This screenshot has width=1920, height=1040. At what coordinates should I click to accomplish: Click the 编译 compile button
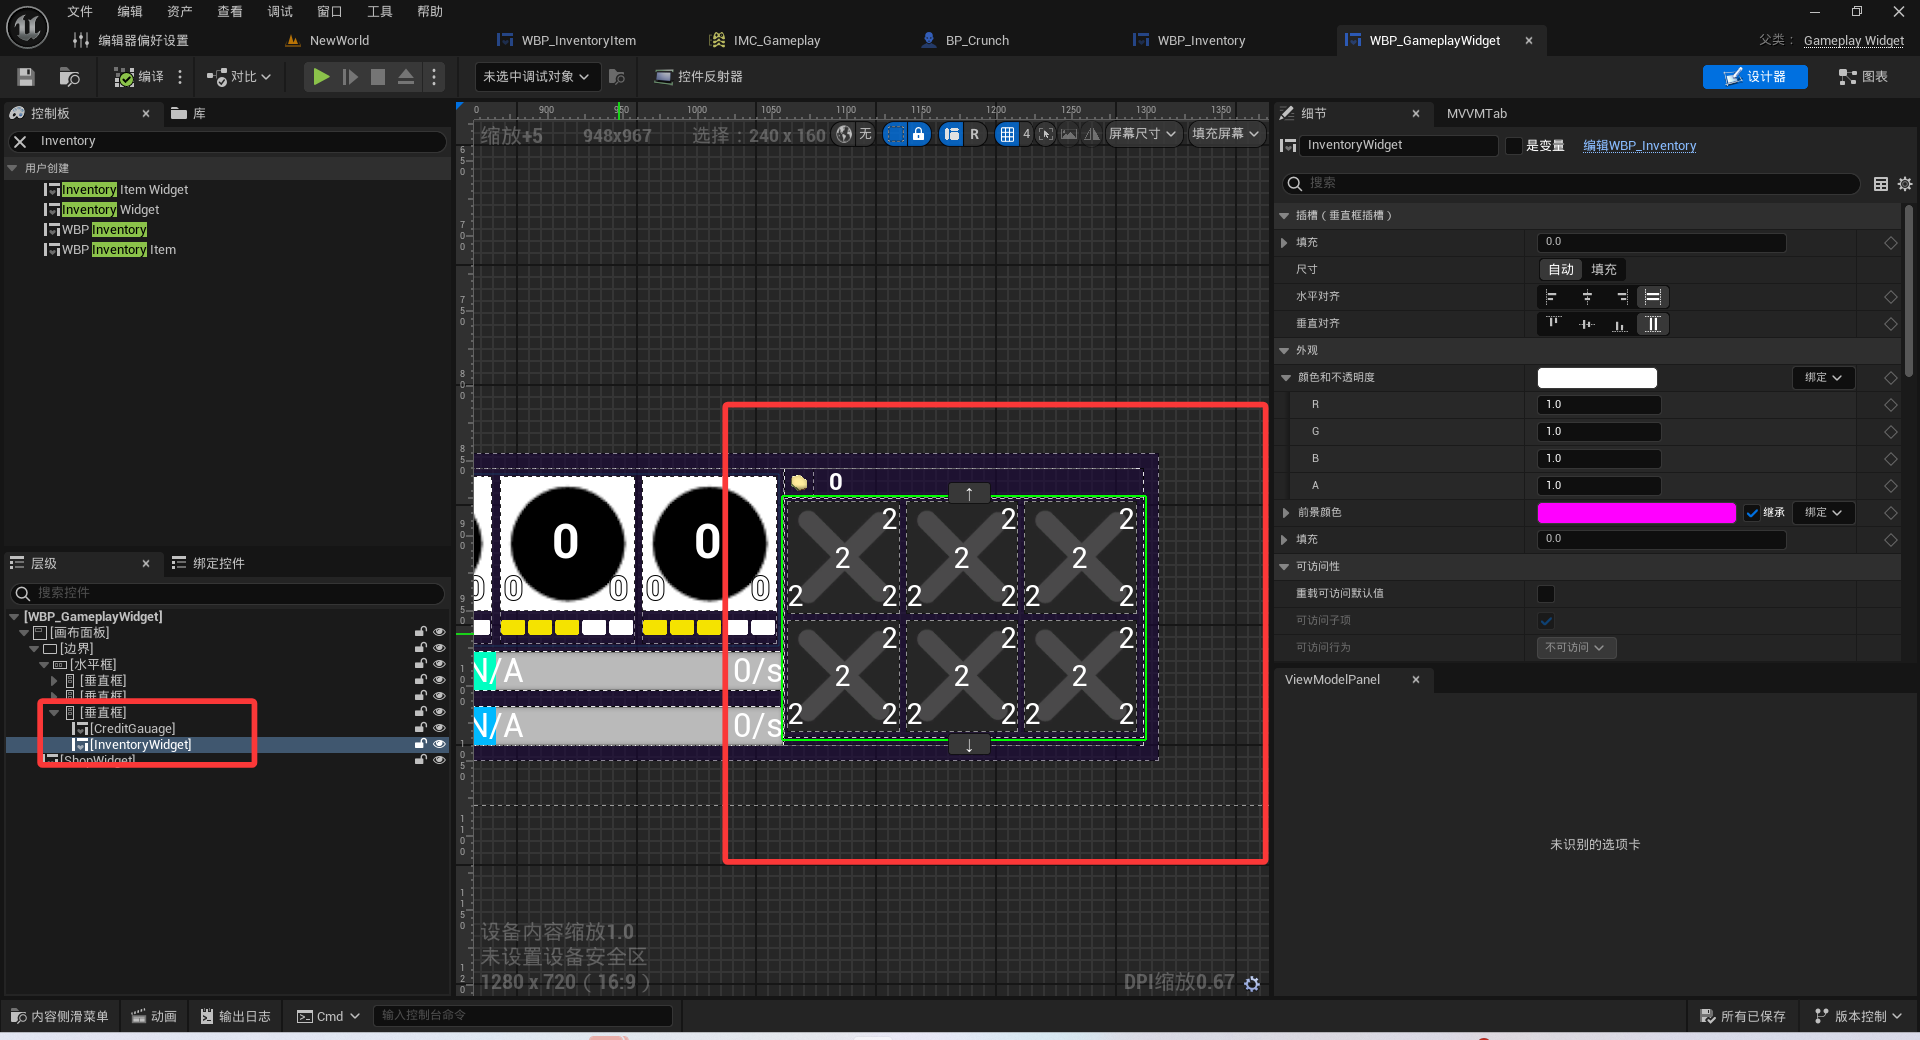[139, 77]
